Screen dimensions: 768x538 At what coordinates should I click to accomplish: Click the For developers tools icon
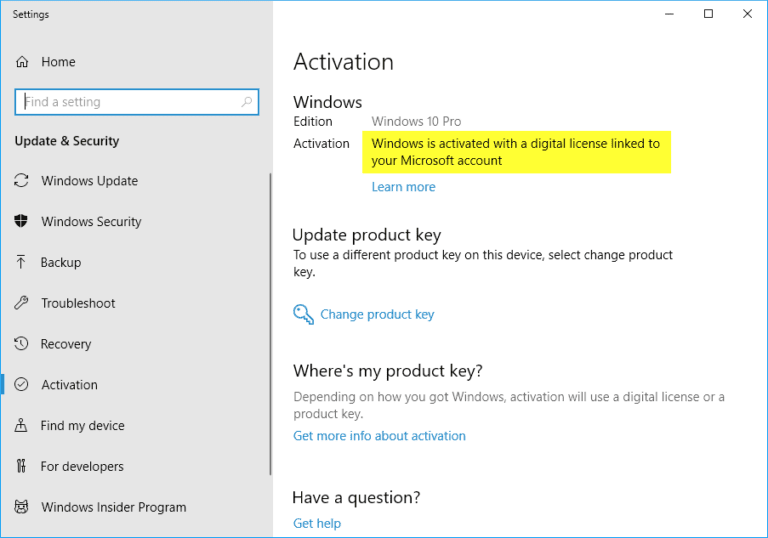(x=21, y=465)
